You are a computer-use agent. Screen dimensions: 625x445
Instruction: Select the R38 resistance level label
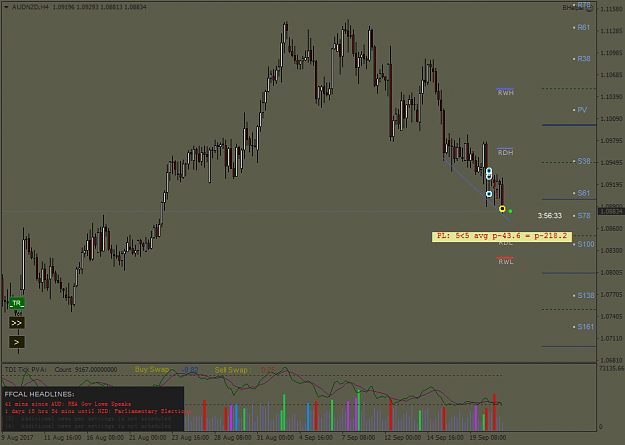tap(584, 59)
